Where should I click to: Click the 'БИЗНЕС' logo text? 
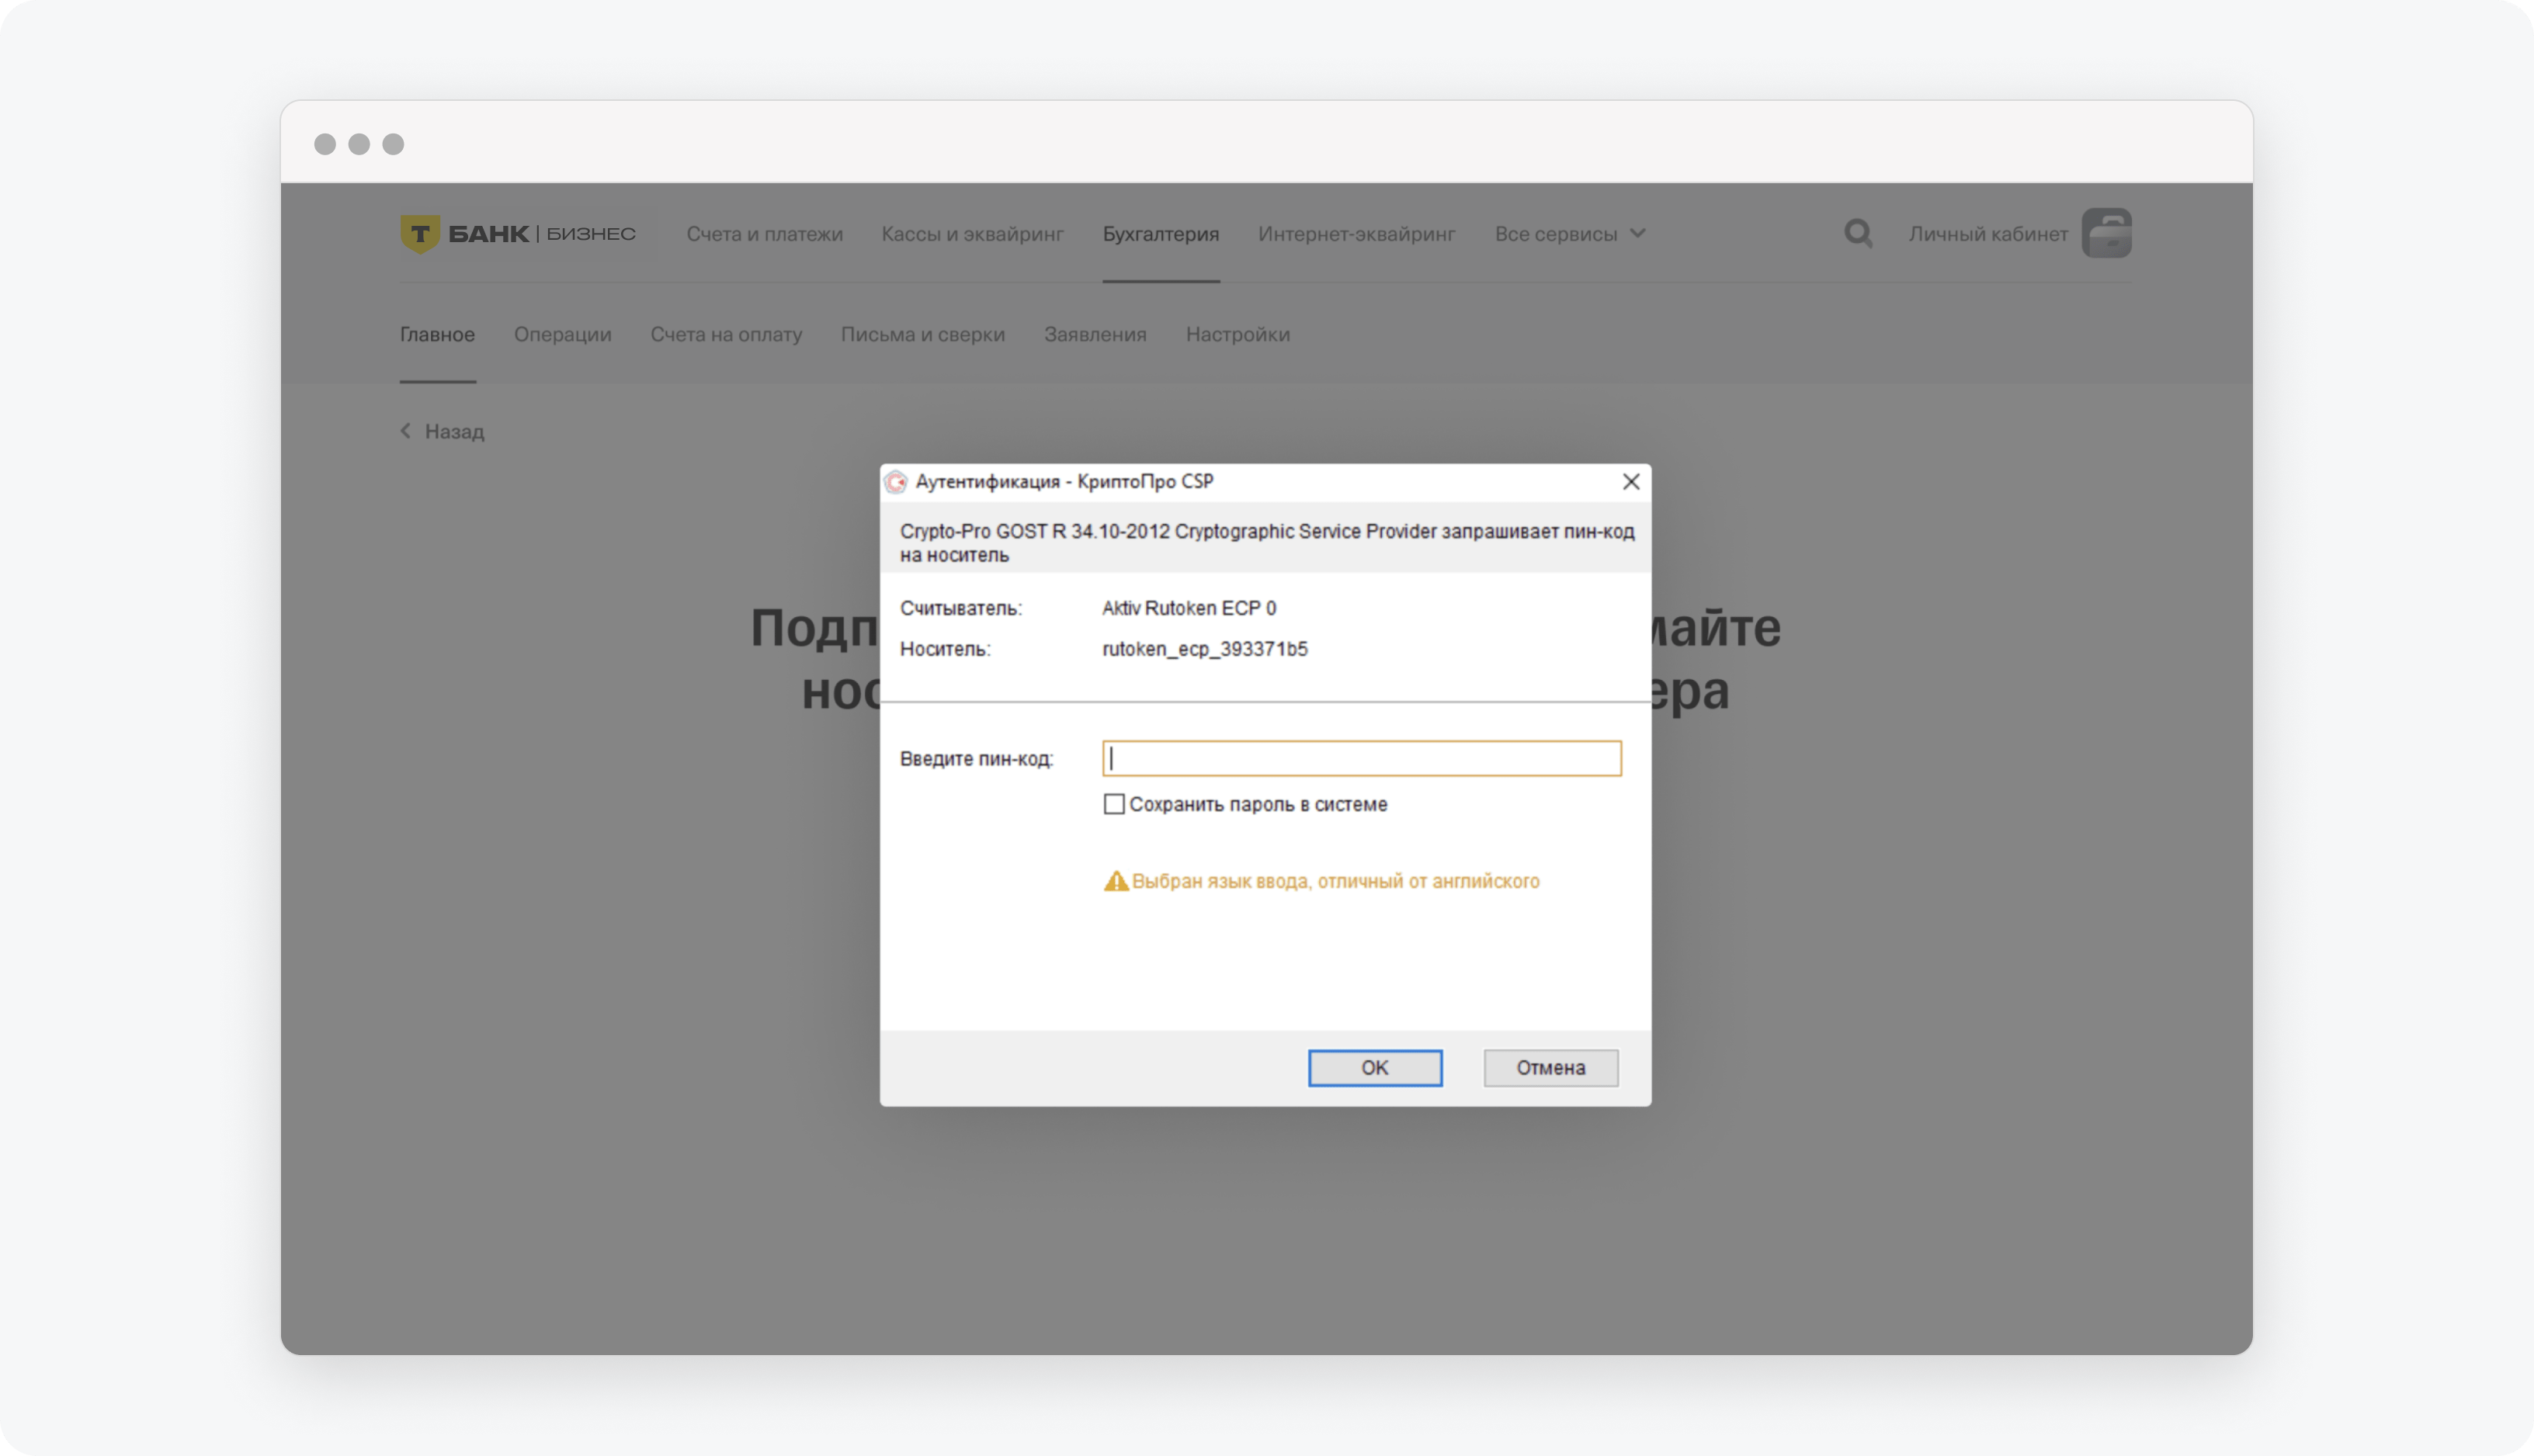[591, 234]
